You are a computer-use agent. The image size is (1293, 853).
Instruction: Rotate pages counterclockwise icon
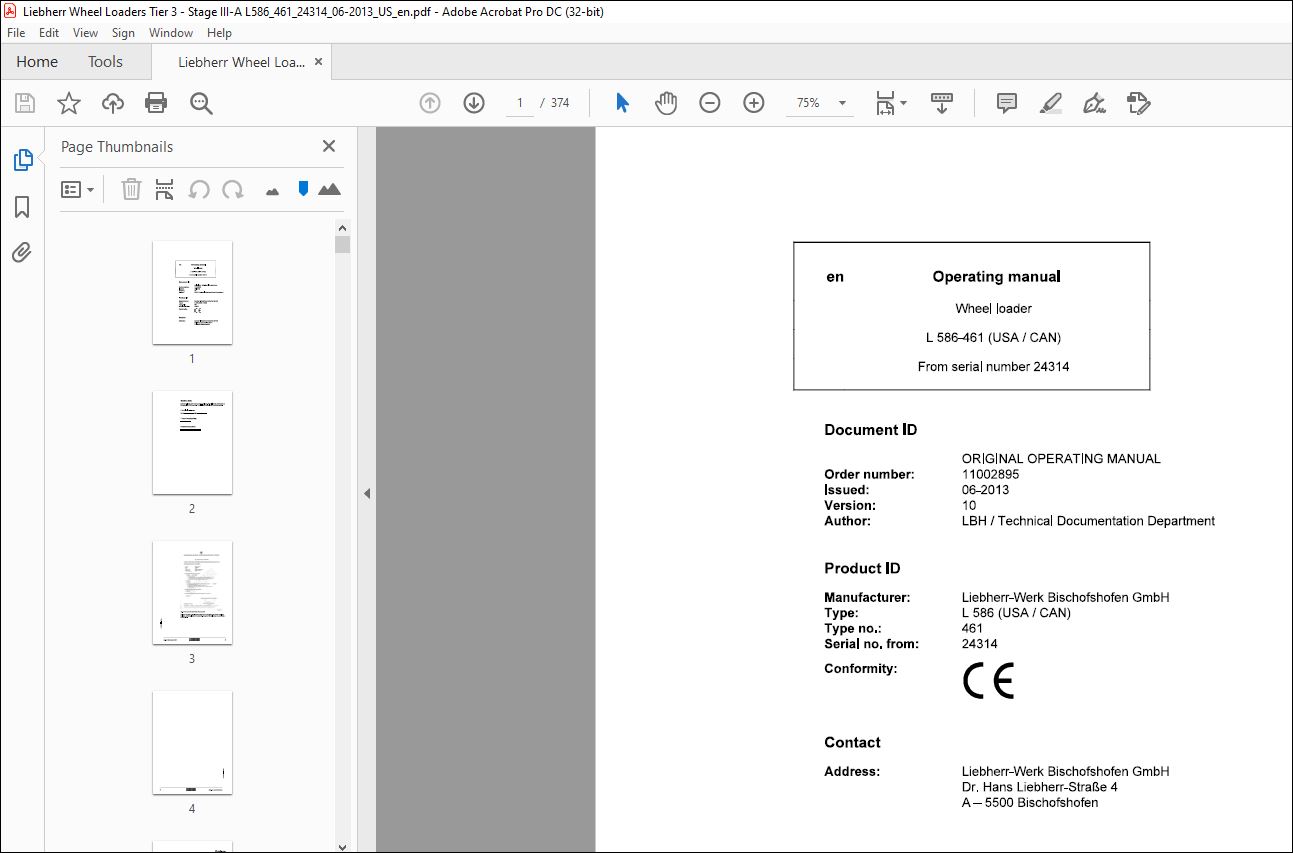pos(199,189)
